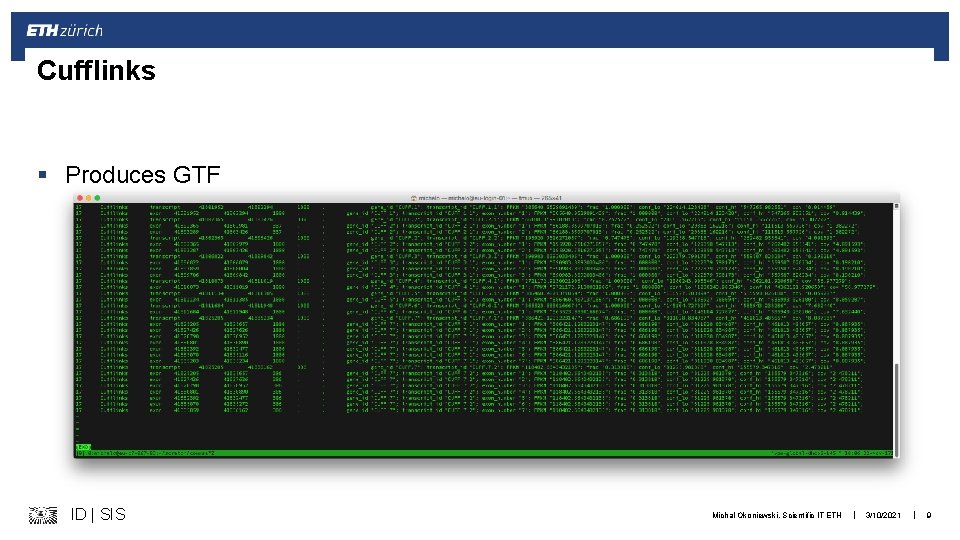The height and width of the screenshot is (540, 960).
Task: Click the ETH zürich logo
Action: 64,31
